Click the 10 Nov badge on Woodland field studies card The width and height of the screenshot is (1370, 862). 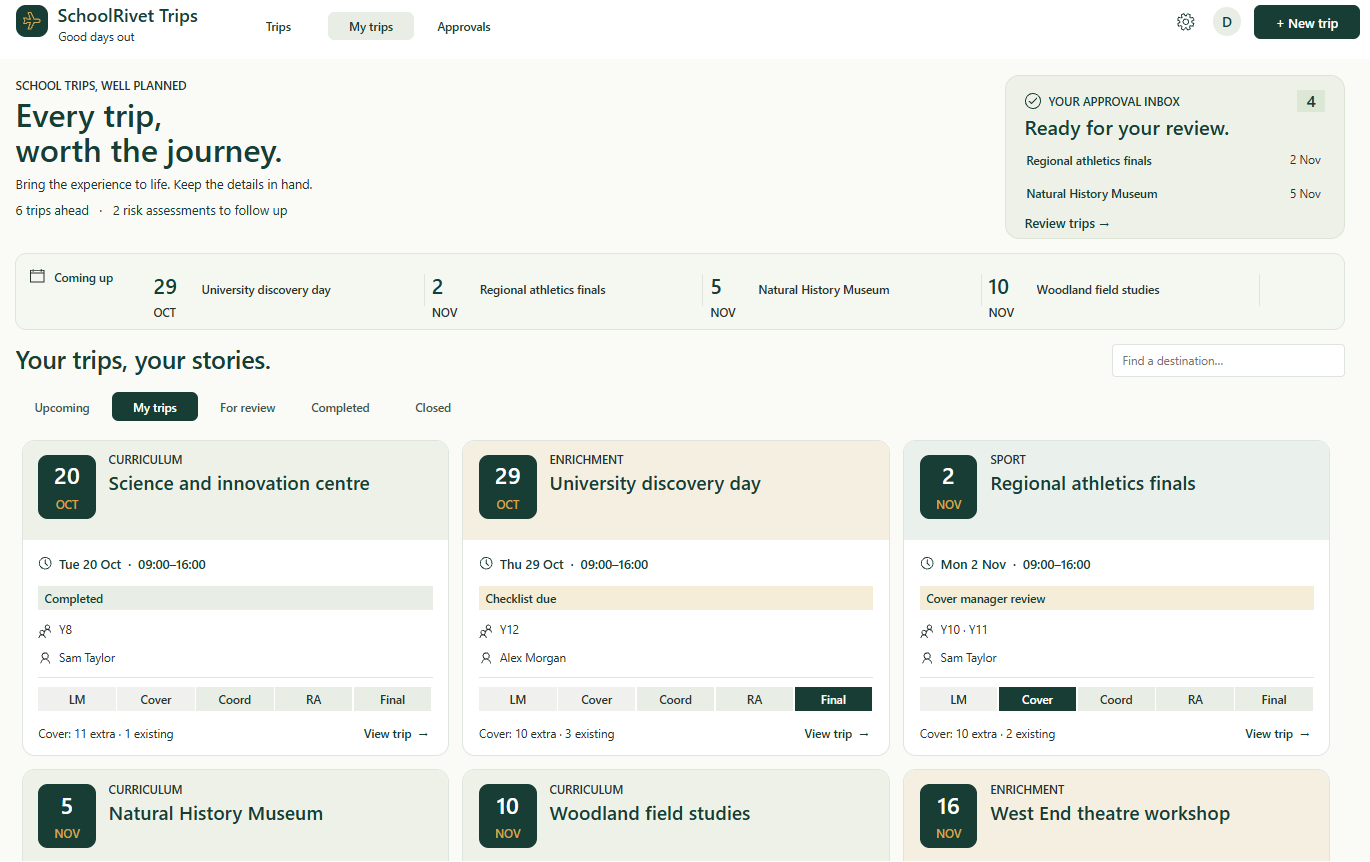coord(508,817)
